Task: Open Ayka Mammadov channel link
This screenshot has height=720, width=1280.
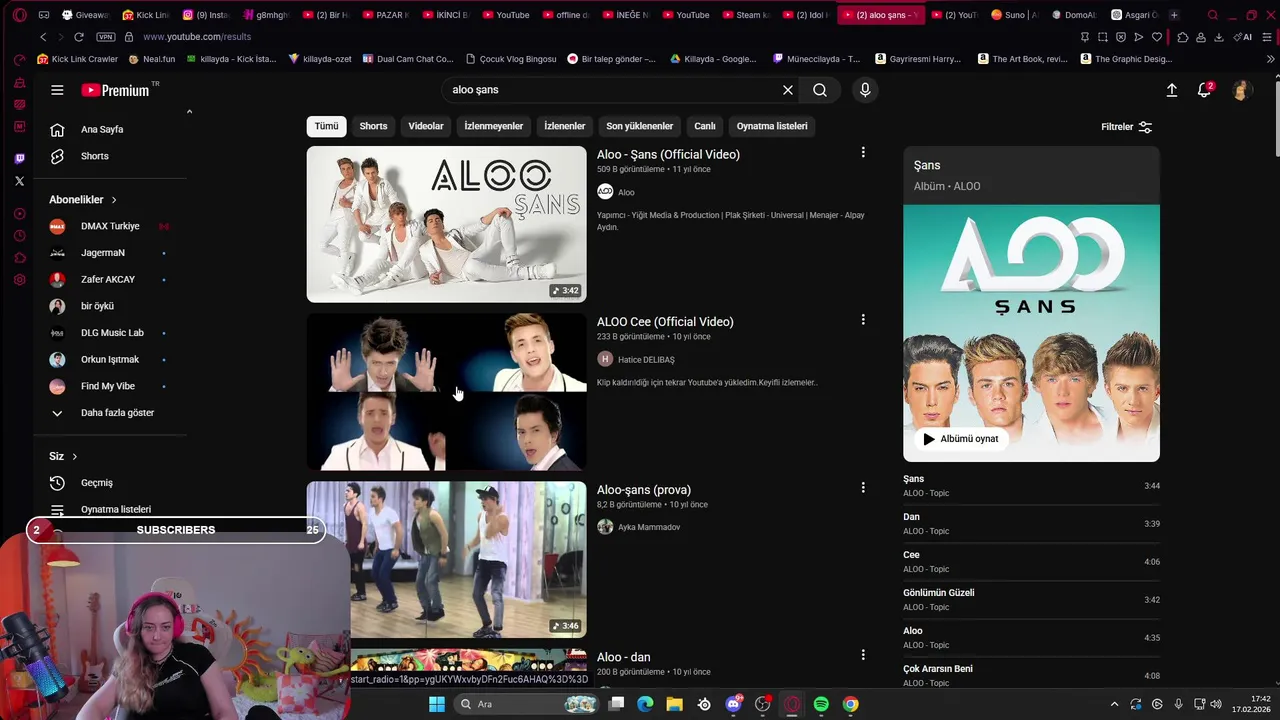Action: tap(649, 527)
